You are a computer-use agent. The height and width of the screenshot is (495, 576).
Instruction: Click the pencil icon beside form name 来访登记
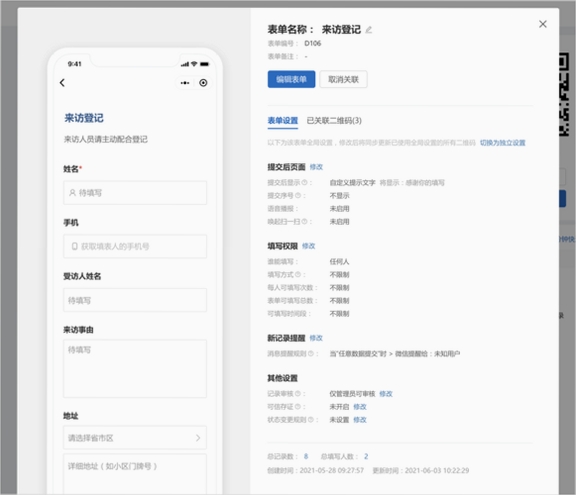click(x=369, y=30)
